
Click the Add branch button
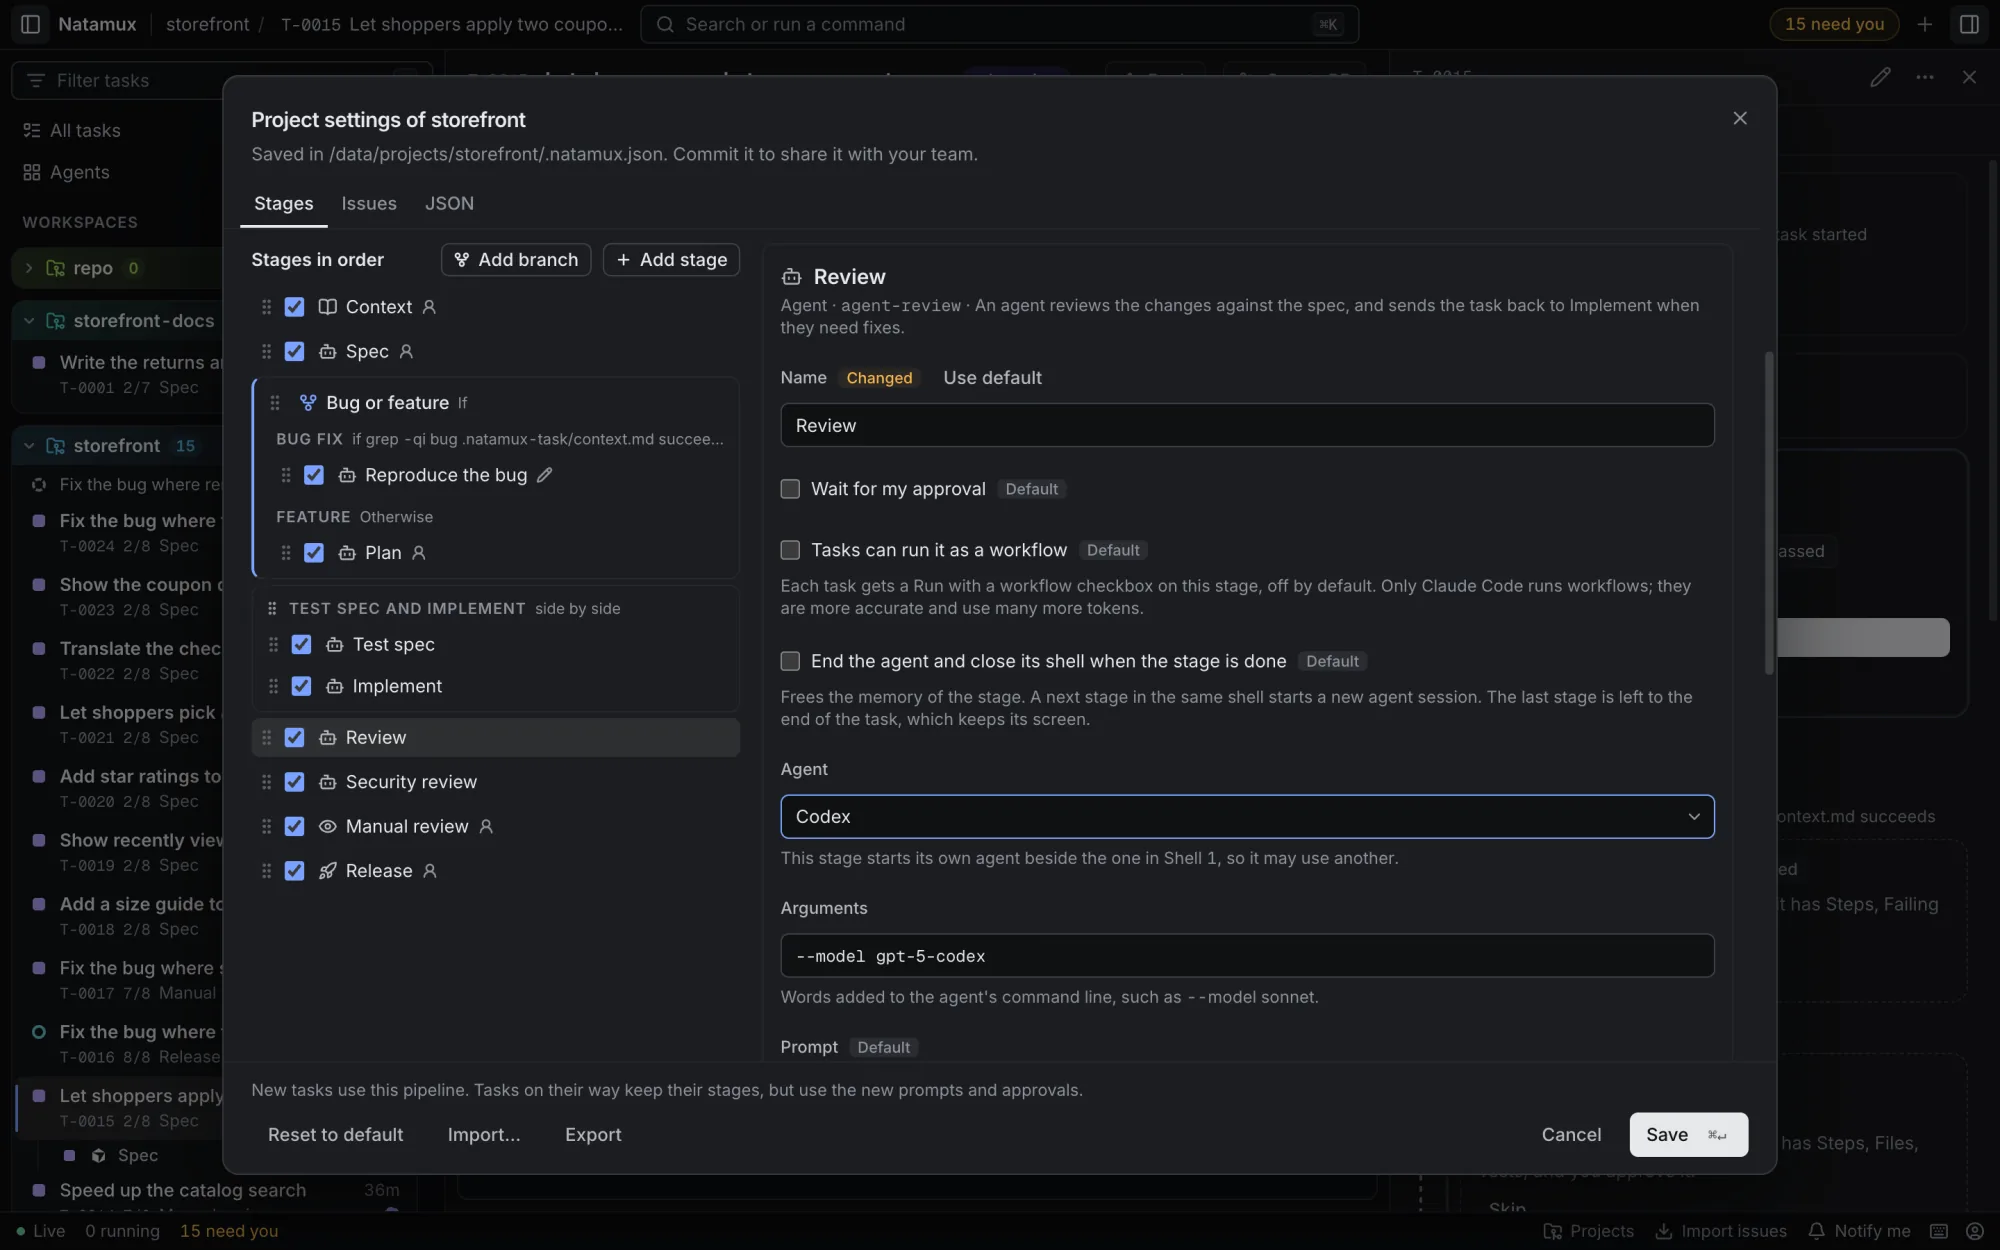(516, 260)
